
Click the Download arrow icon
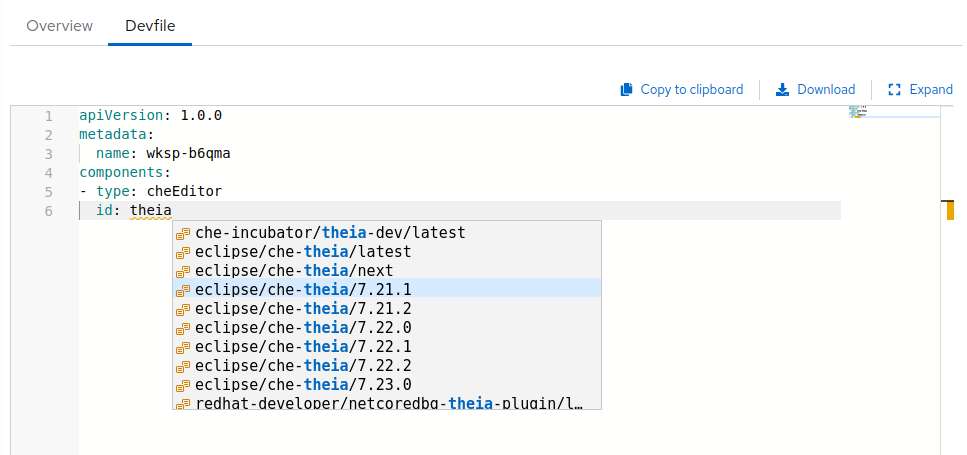tap(783, 90)
